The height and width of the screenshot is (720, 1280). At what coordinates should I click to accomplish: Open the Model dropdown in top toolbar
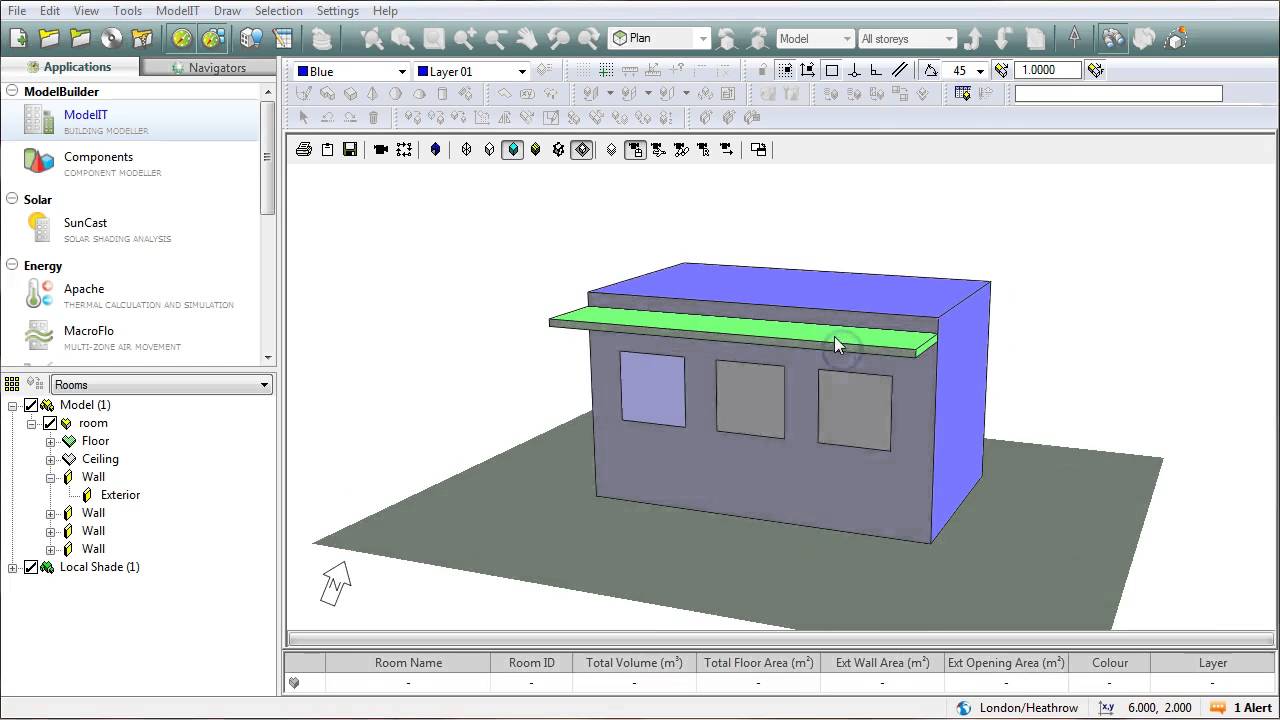pyautogui.click(x=847, y=39)
